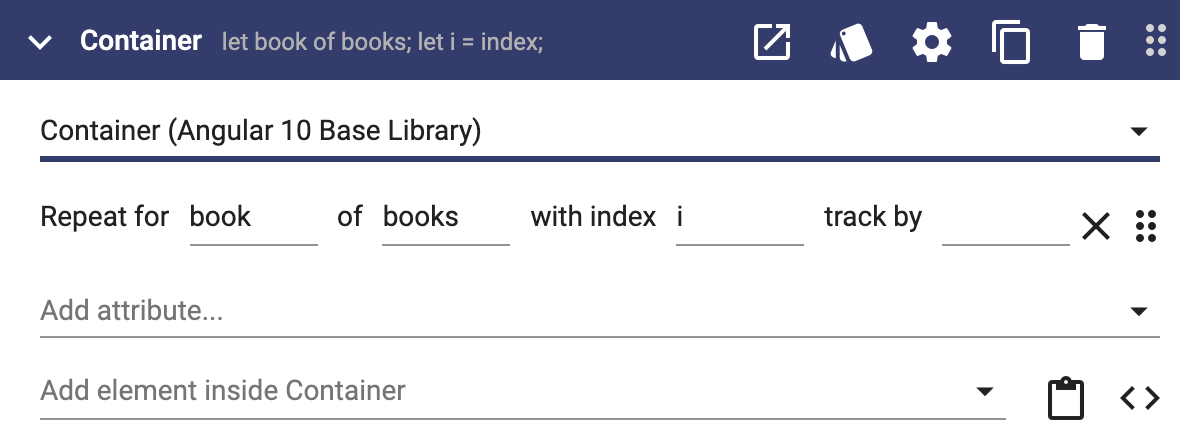Open the code view angle brackets icon

tap(1139, 398)
